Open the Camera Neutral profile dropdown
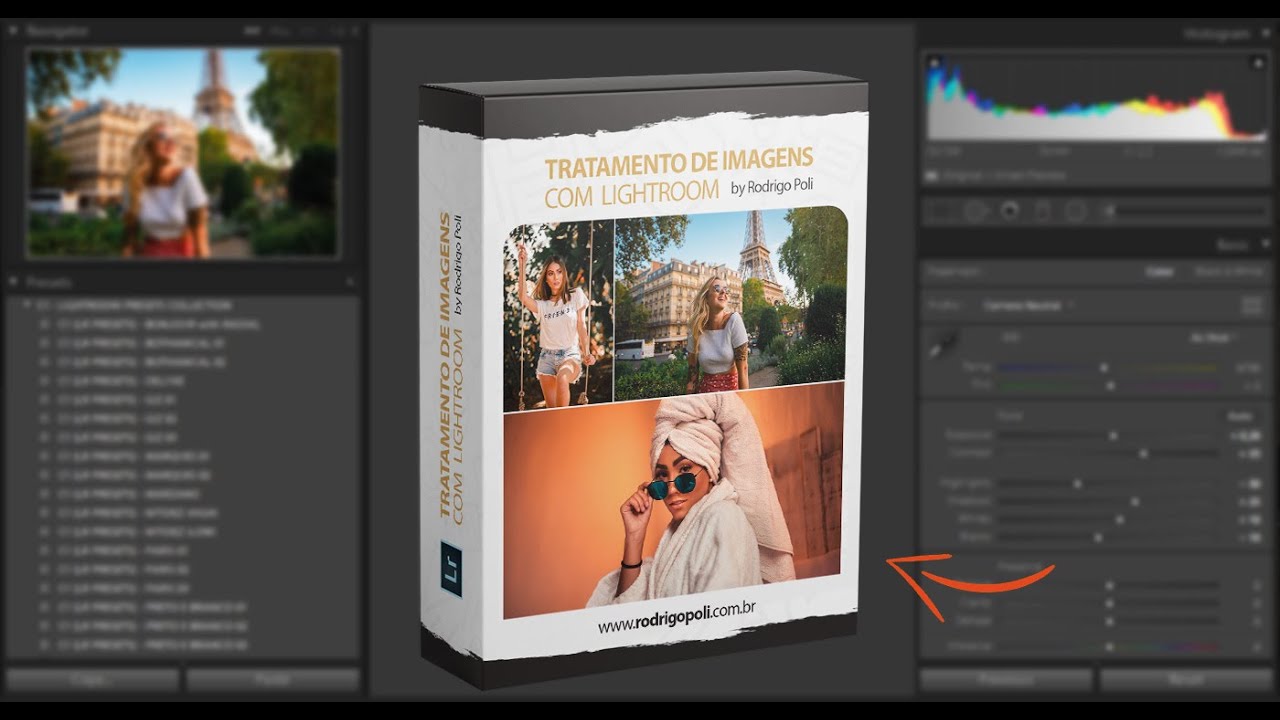The image size is (1280, 720). click(1029, 305)
